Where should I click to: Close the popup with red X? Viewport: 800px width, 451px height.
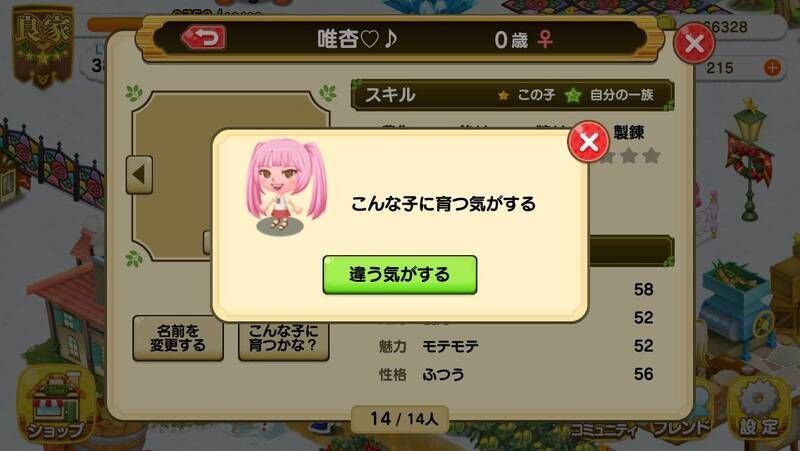point(588,141)
